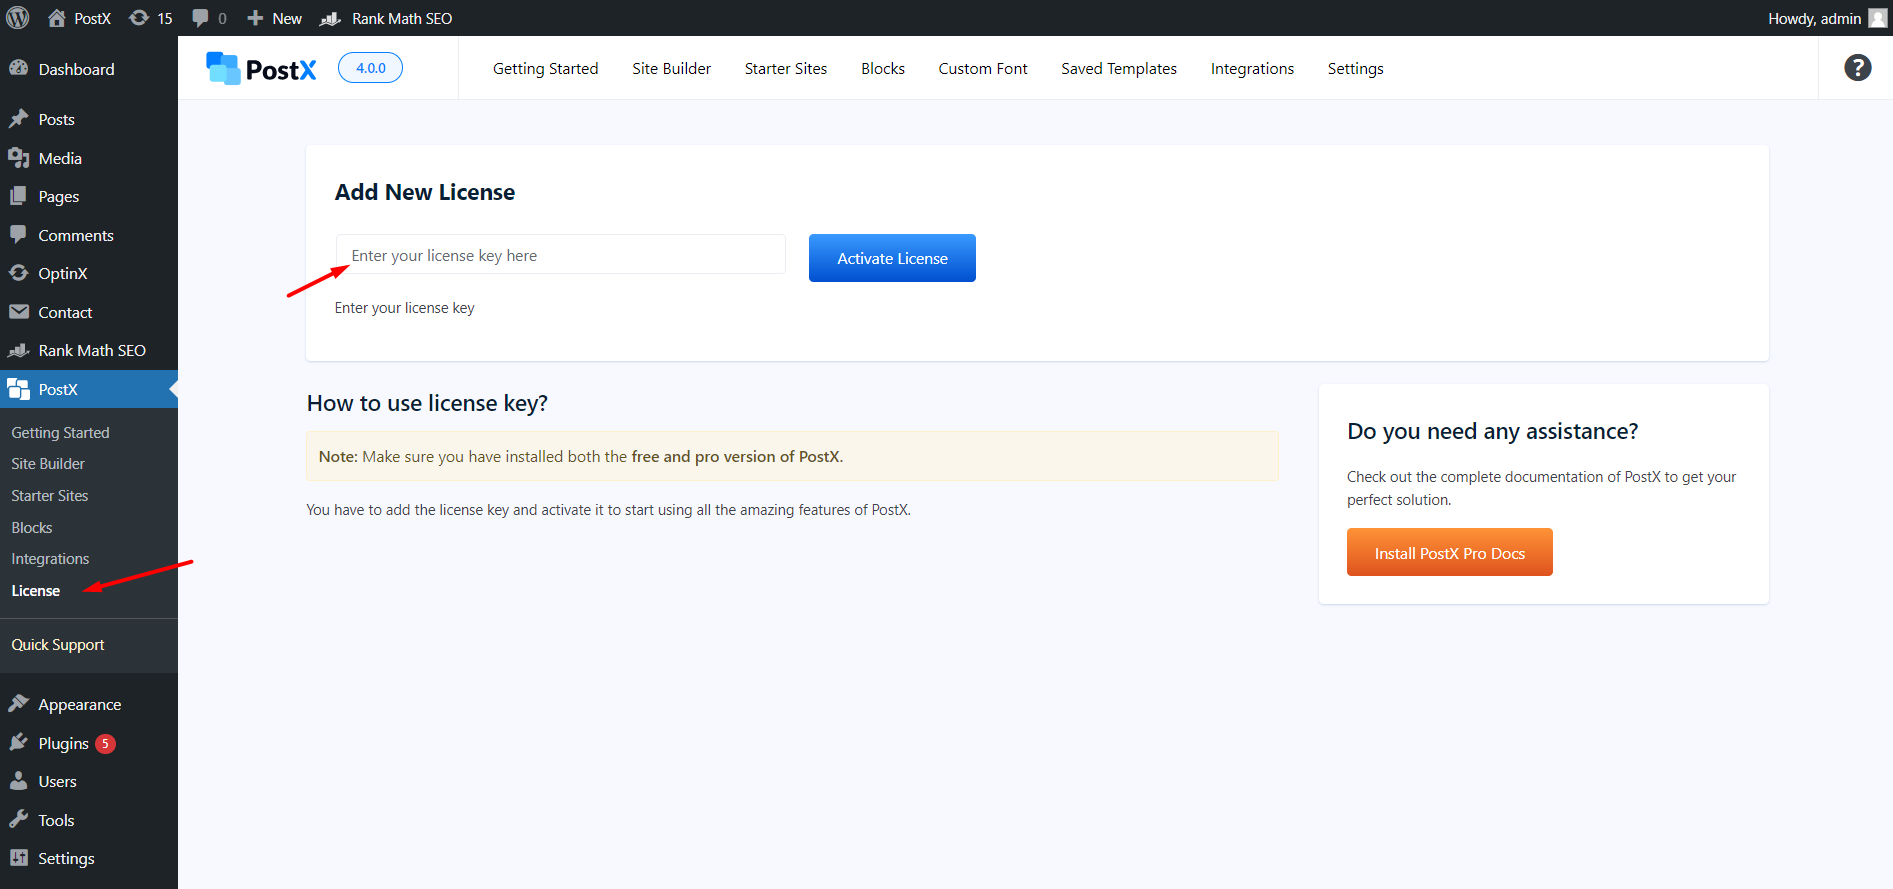Focus the license key input field
This screenshot has height=889, width=1893.
point(560,255)
